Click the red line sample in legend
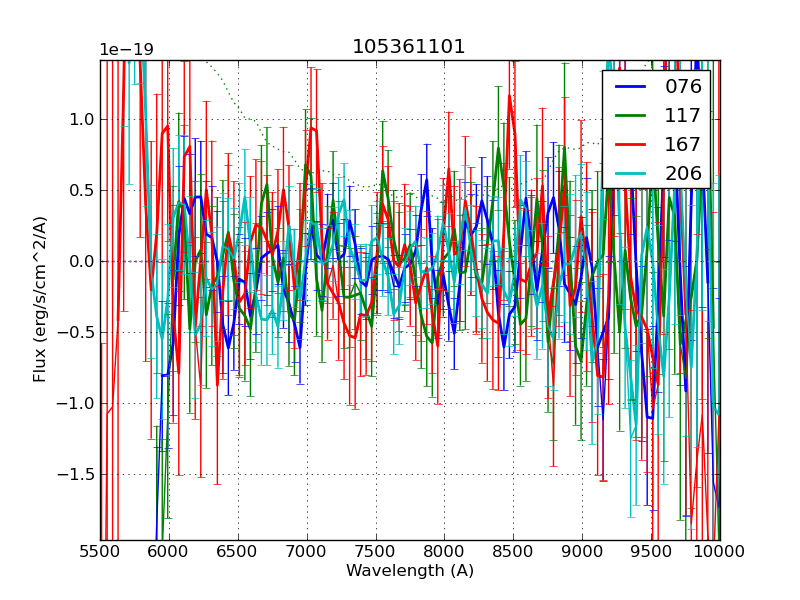Screen dimensions: 800x600 tap(630, 145)
